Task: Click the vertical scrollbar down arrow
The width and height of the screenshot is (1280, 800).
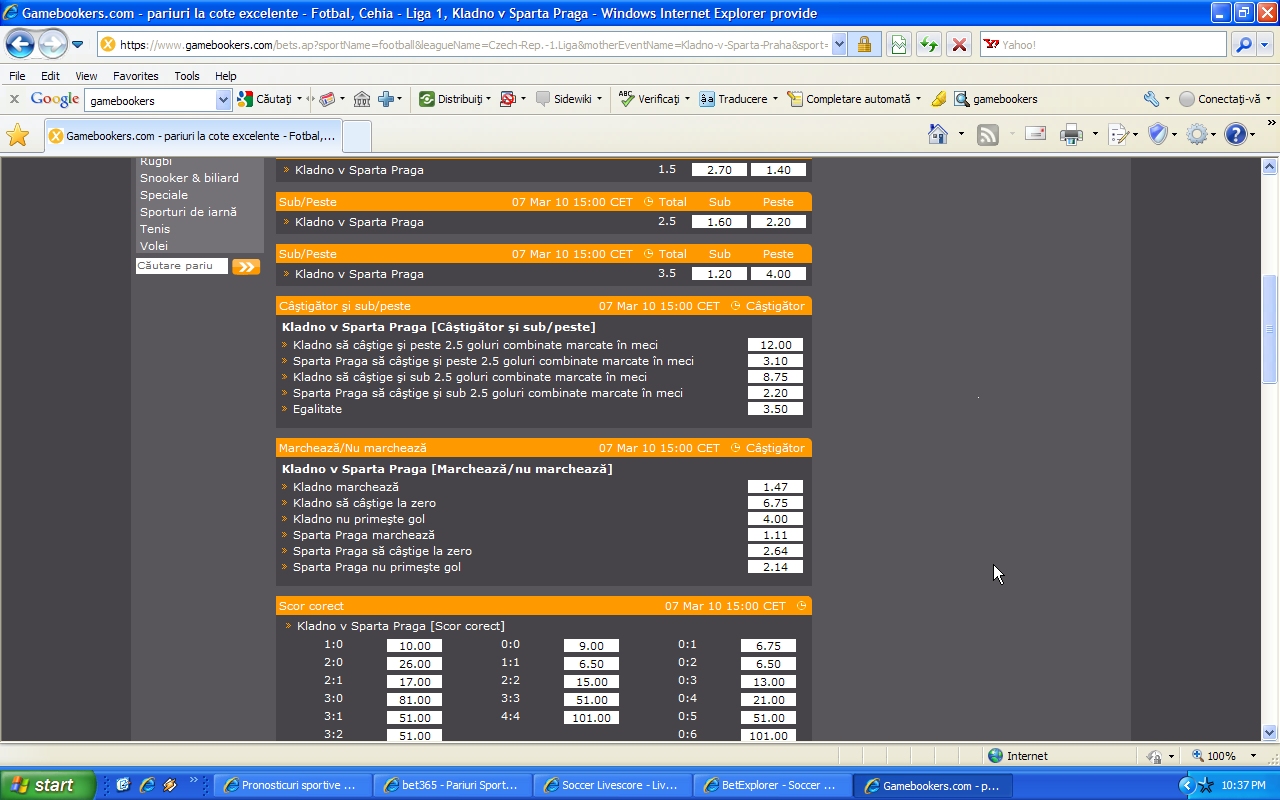Action: (1270, 732)
